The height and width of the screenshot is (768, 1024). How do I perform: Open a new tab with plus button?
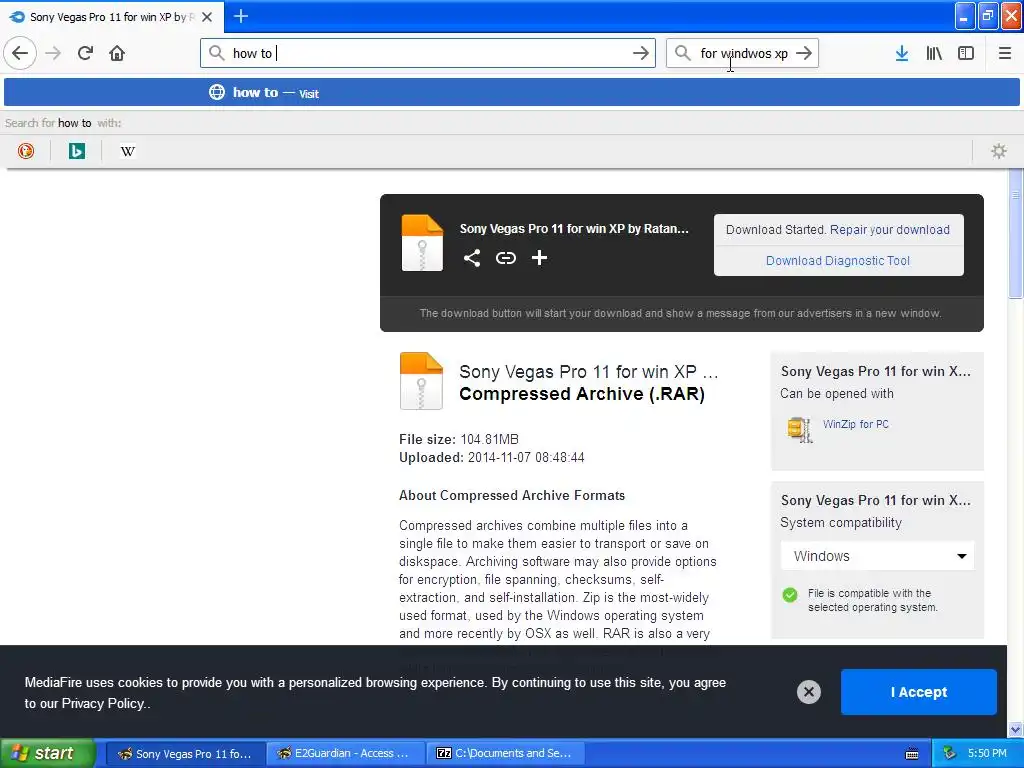point(240,16)
